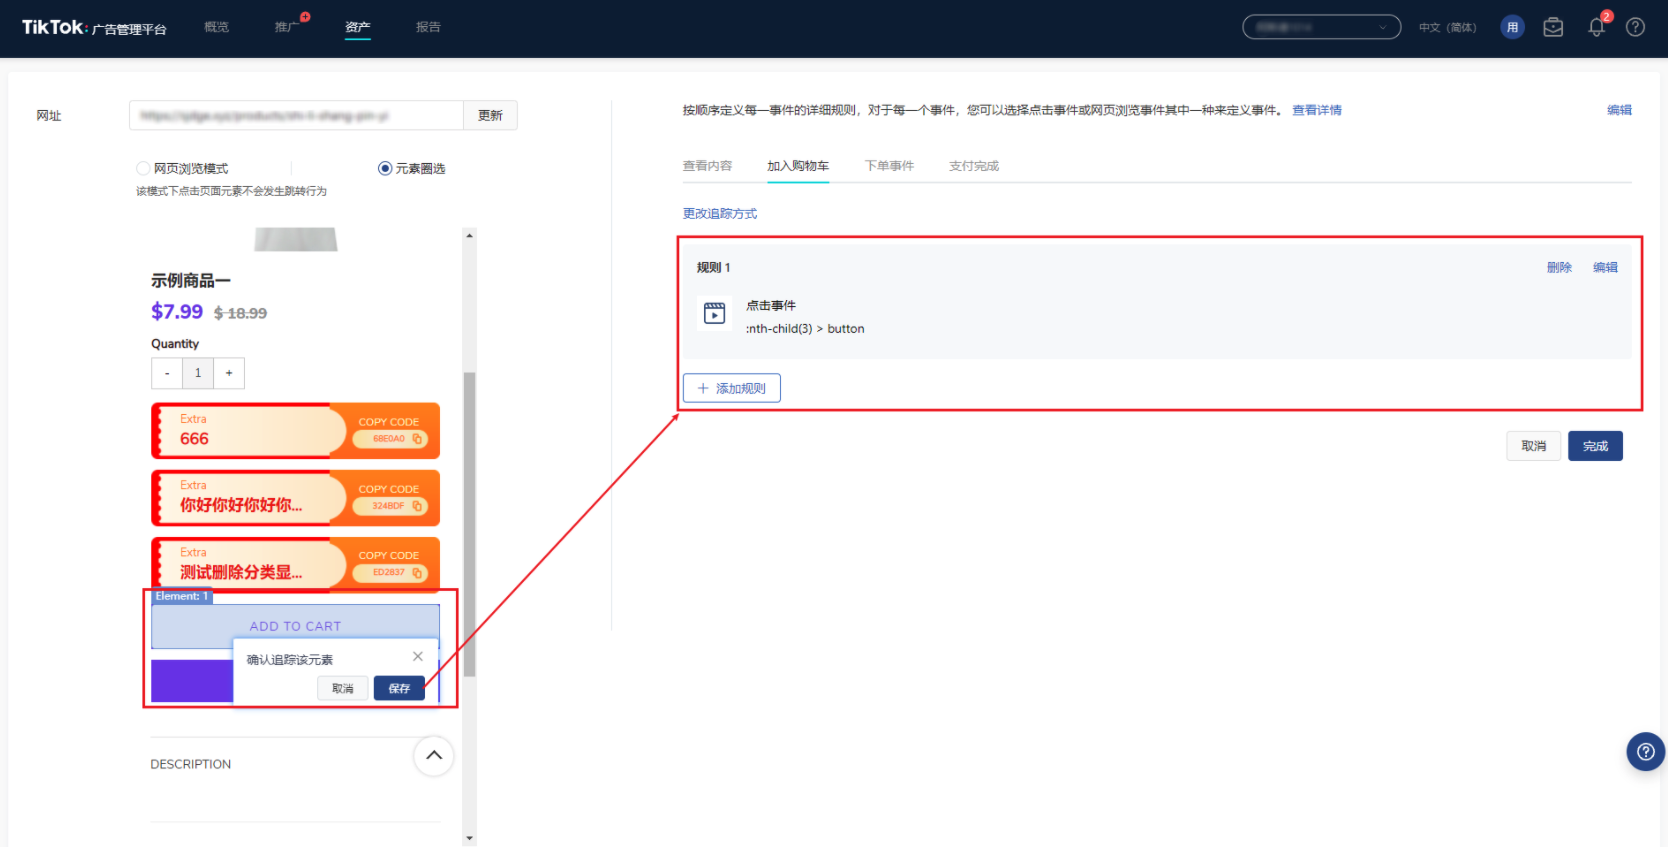Open the notifications bell icon
This screenshot has height=847, width=1668.
(x=1596, y=28)
